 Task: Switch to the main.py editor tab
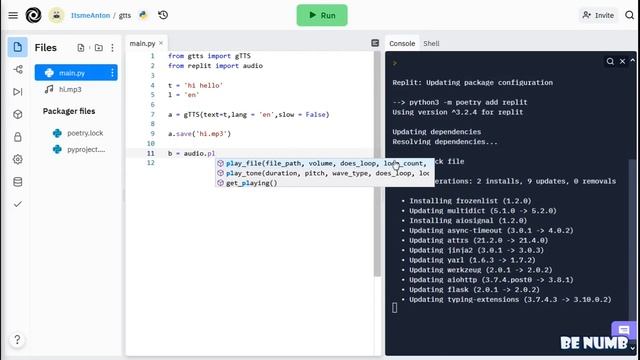pyautogui.click(x=142, y=43)
